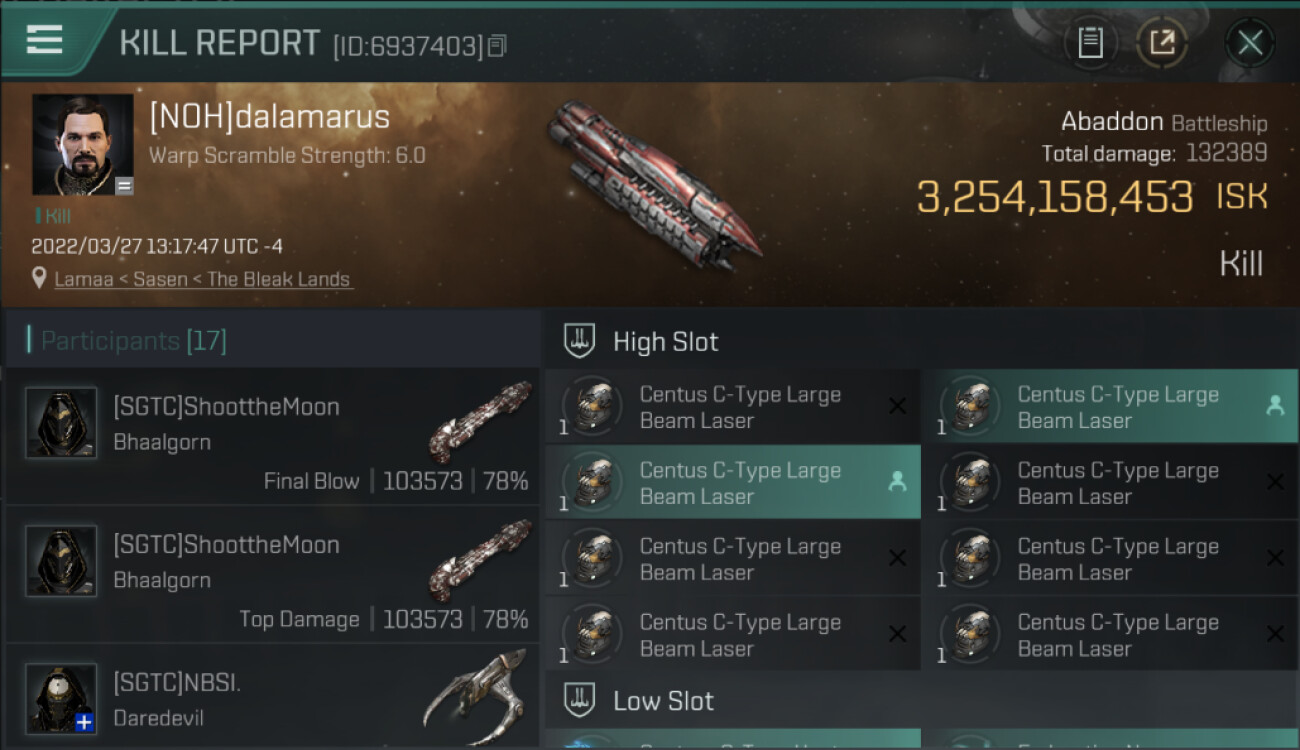Open the hamburger menu
The image size is (1300, 750).
45,40
